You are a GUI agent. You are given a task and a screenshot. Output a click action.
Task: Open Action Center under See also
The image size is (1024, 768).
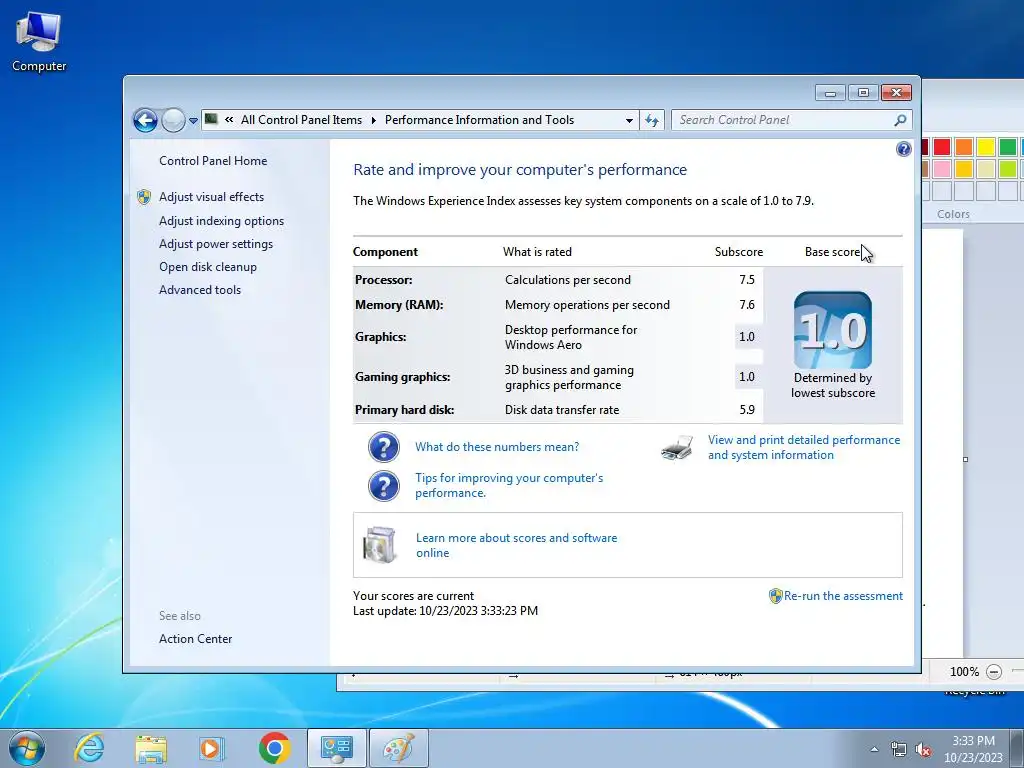coord(195,639)
